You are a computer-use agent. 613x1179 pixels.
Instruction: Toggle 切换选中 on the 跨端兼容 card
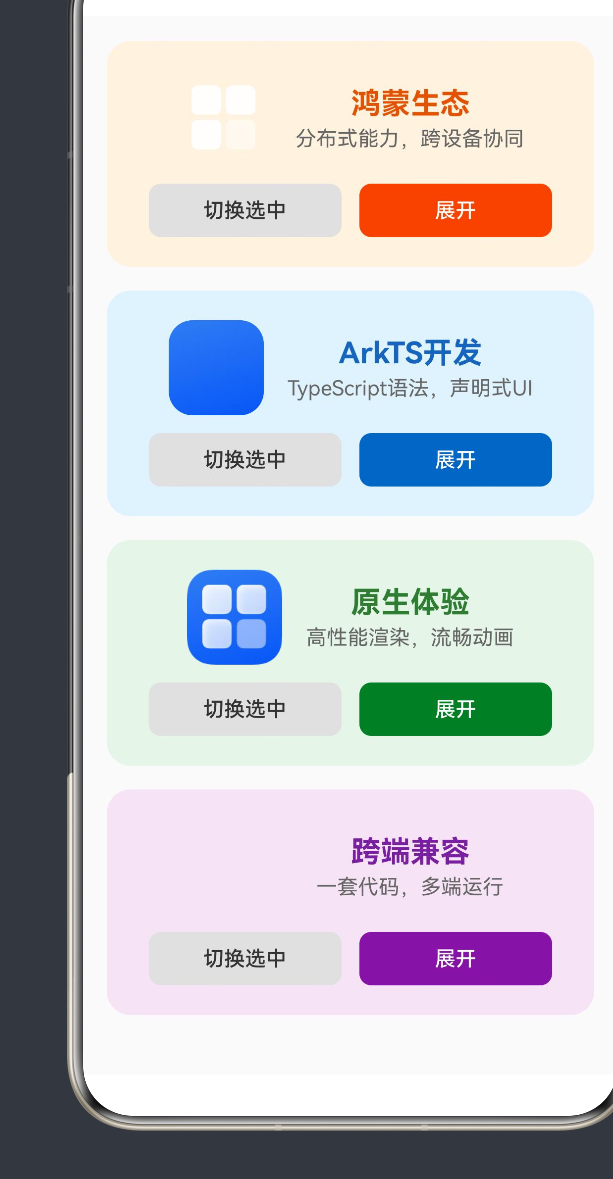pyautogui.click(x=245, y=959)
